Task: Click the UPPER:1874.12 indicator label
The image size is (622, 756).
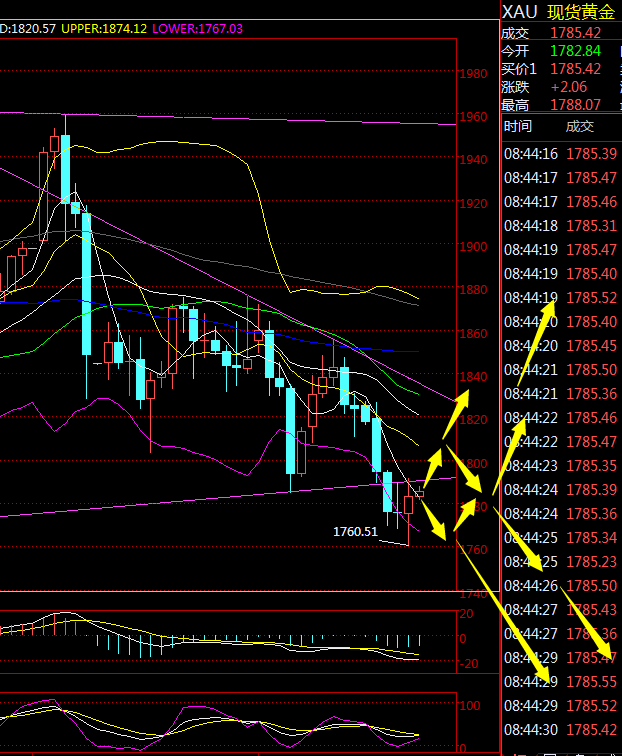Action: click(104, 29)
